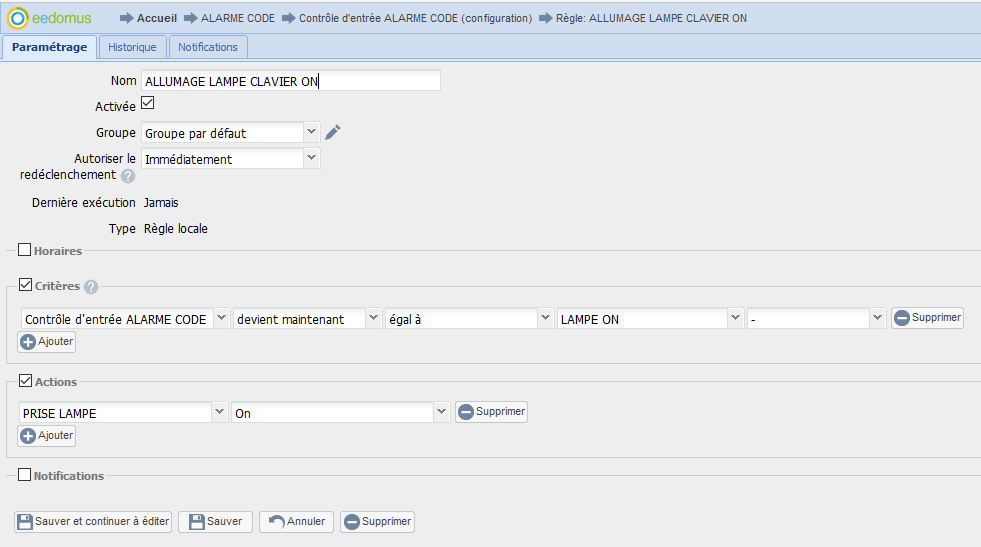Click into the Nom text field
Screen dimensions: 981x547
pyautogui.click(x=290, y=81)
